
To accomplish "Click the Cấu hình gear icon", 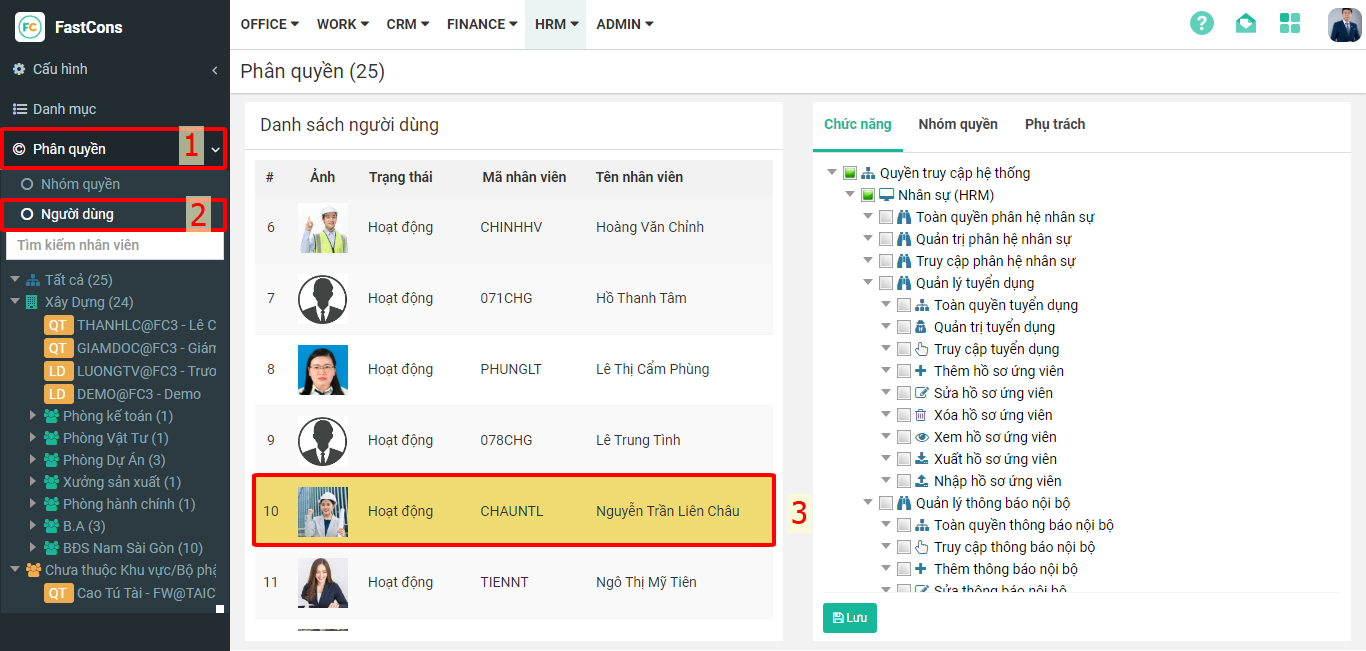I will (19, 69).
